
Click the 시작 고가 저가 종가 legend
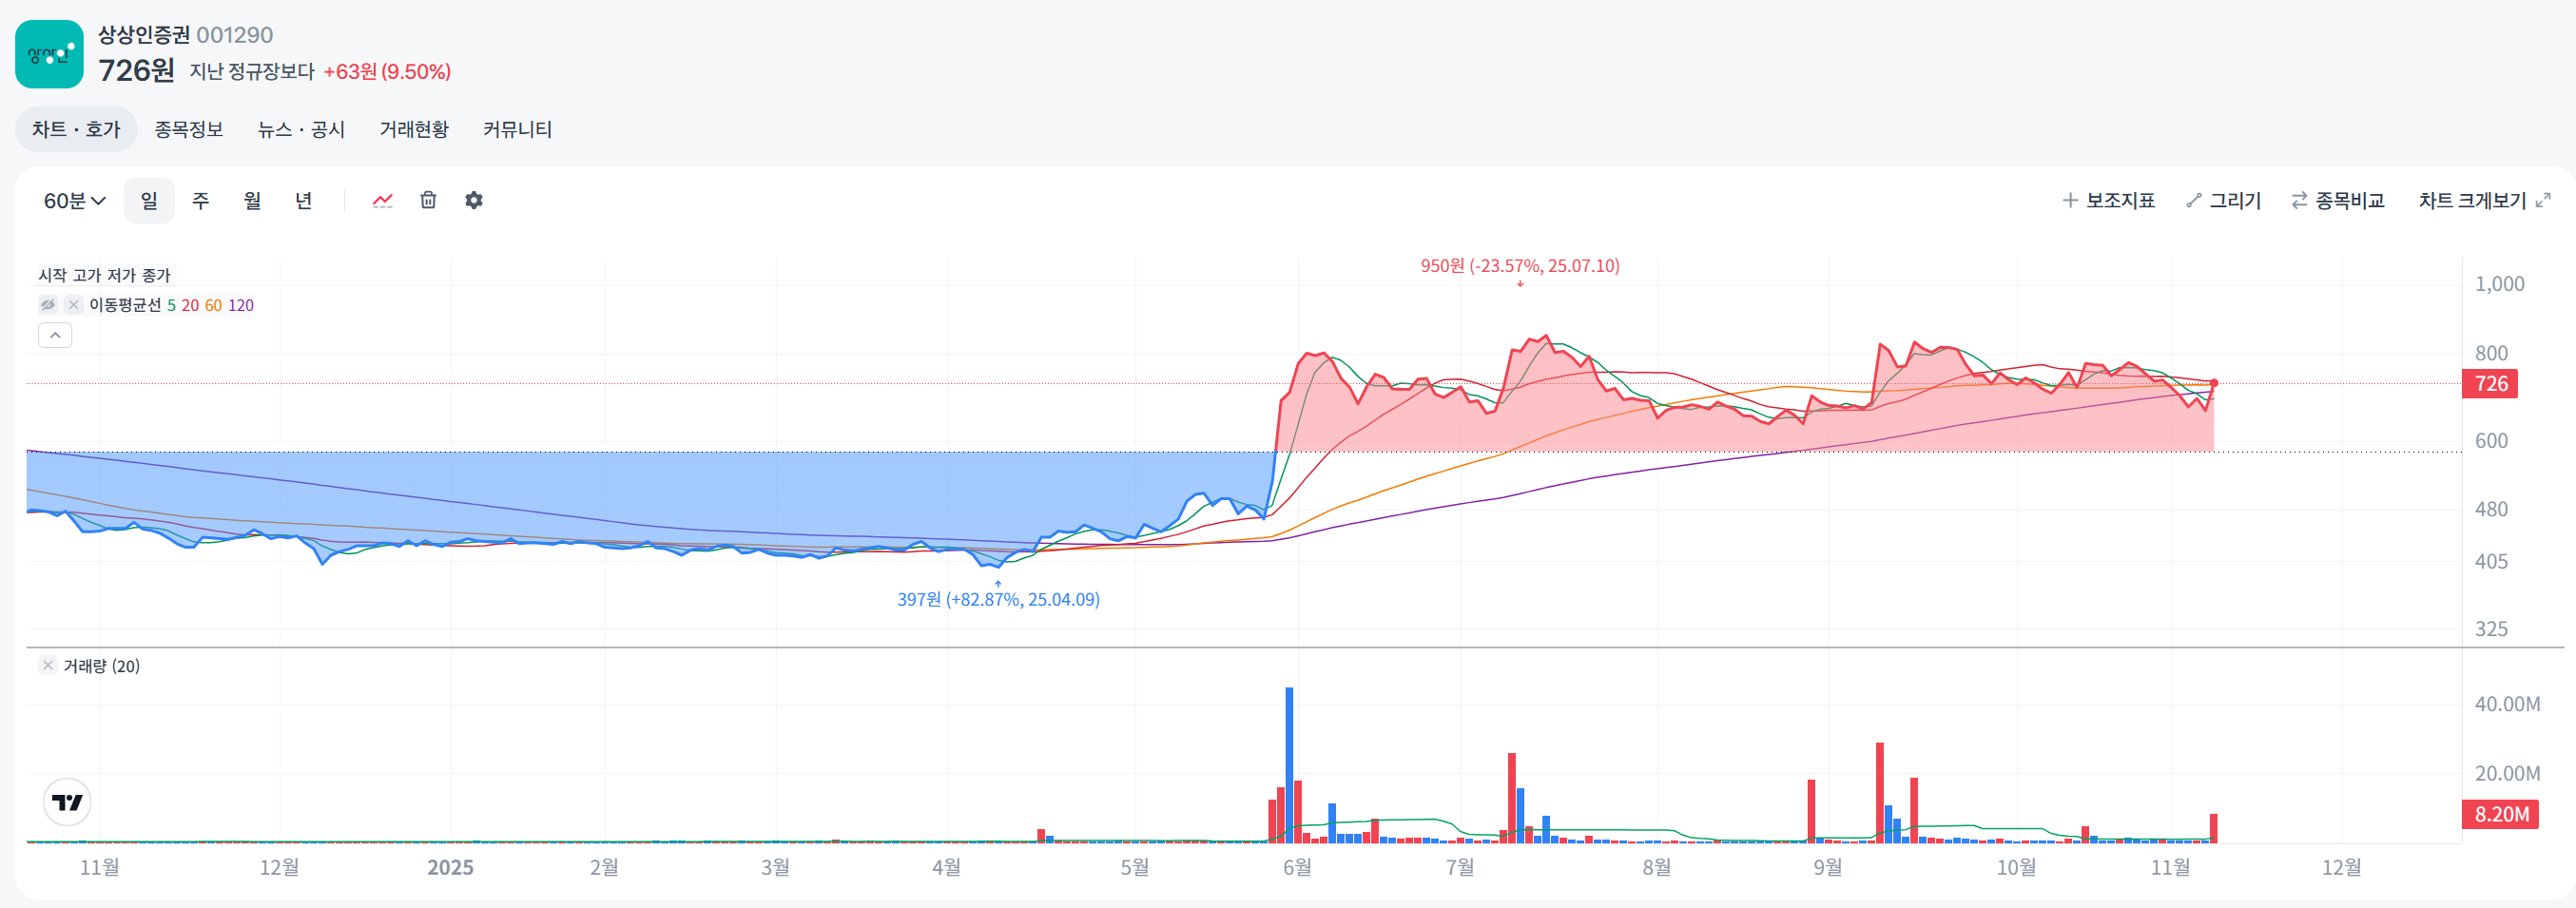click(x=105, y=275)
